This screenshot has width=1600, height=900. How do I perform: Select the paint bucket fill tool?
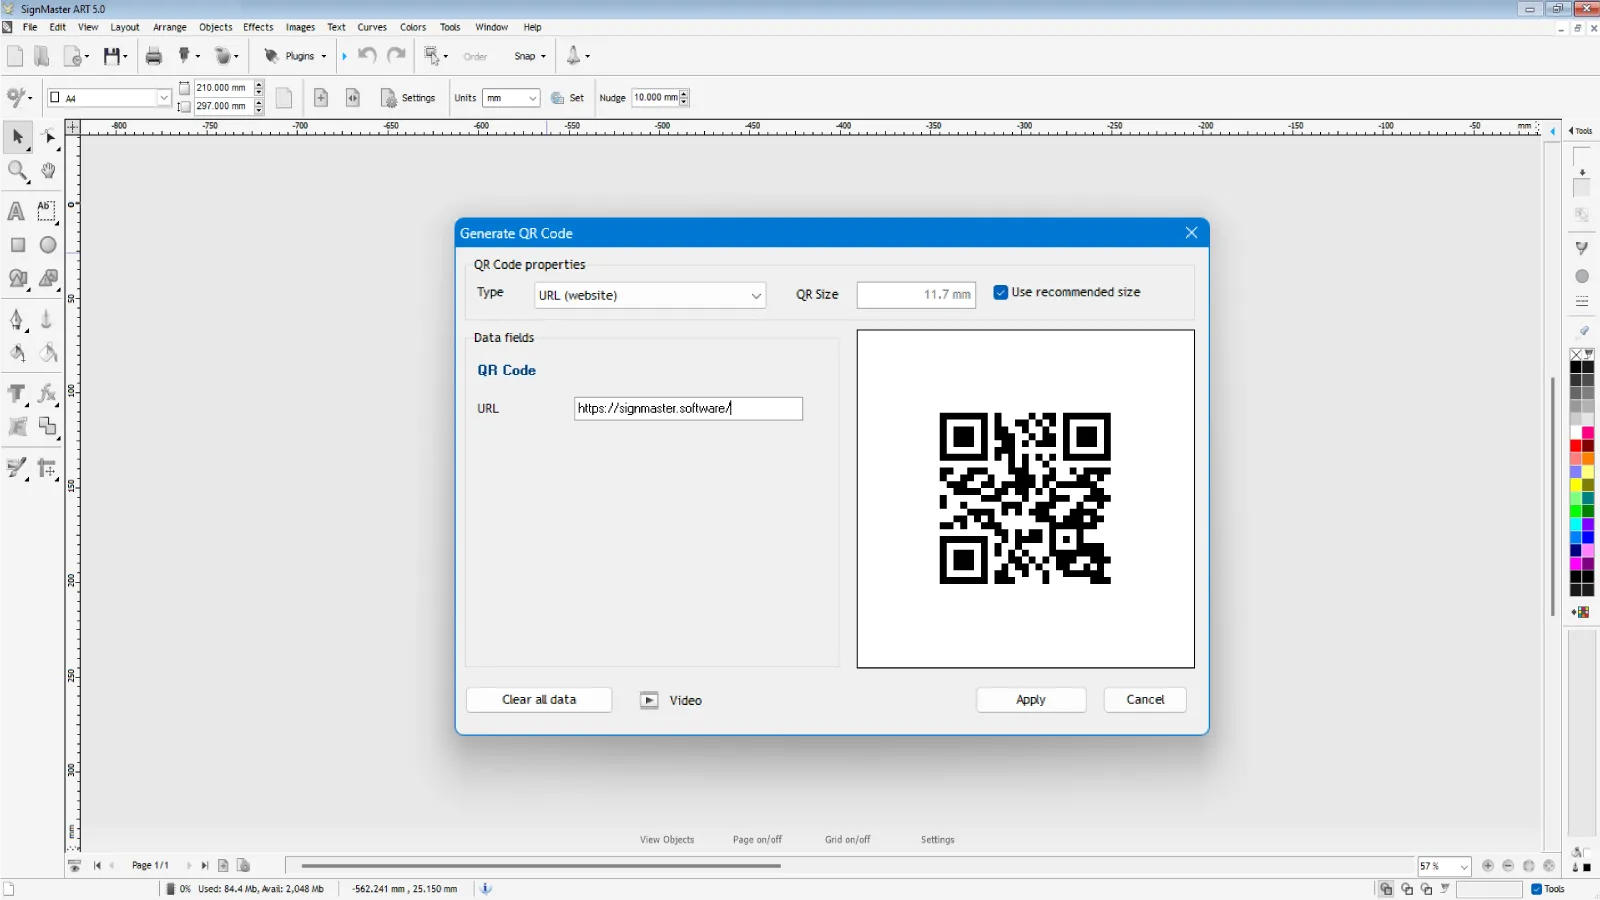(17, 353)
